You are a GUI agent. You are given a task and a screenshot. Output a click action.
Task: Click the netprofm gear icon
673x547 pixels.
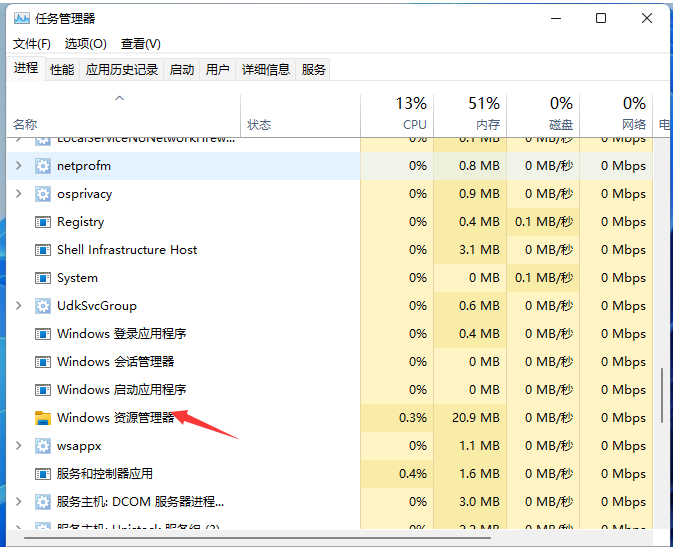tap(43, 166)
